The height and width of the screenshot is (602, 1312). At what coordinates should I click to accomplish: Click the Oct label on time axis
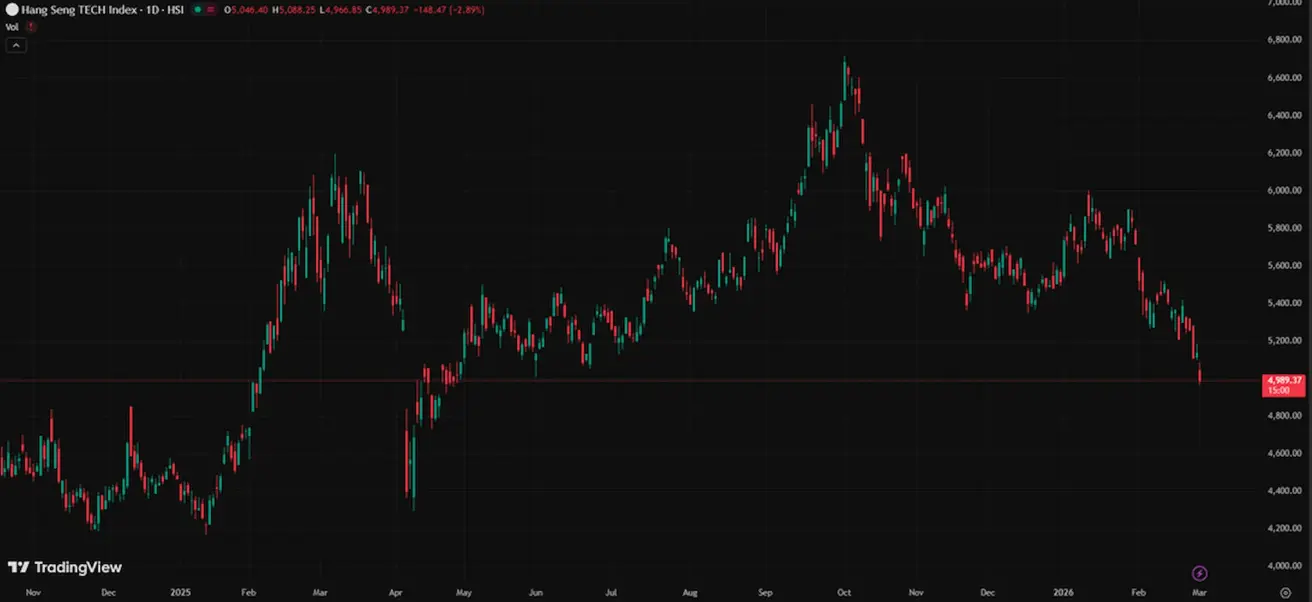click(844, 593)
